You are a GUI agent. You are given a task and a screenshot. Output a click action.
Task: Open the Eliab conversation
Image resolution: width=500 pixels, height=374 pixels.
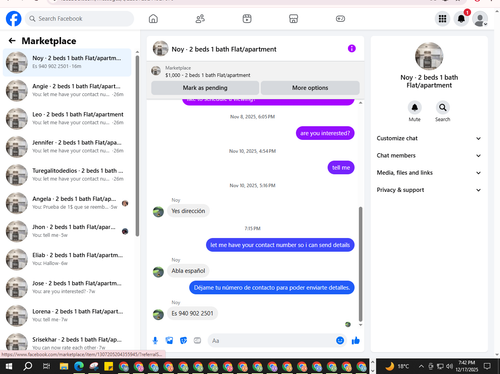click(67, 259)
